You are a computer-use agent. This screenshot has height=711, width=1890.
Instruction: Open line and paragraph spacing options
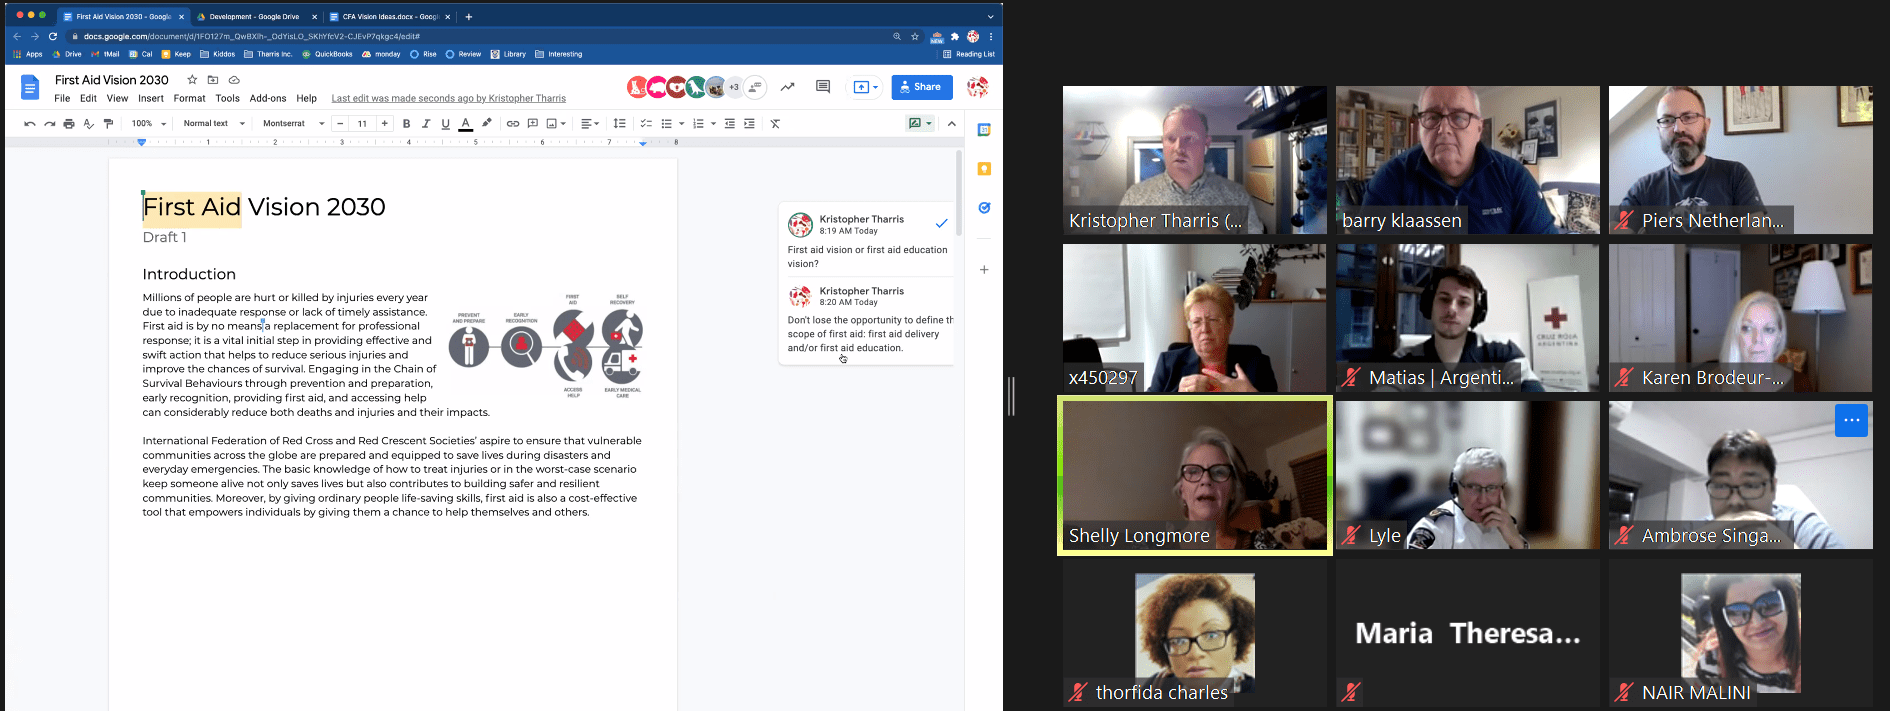click(x=619, y=124)
